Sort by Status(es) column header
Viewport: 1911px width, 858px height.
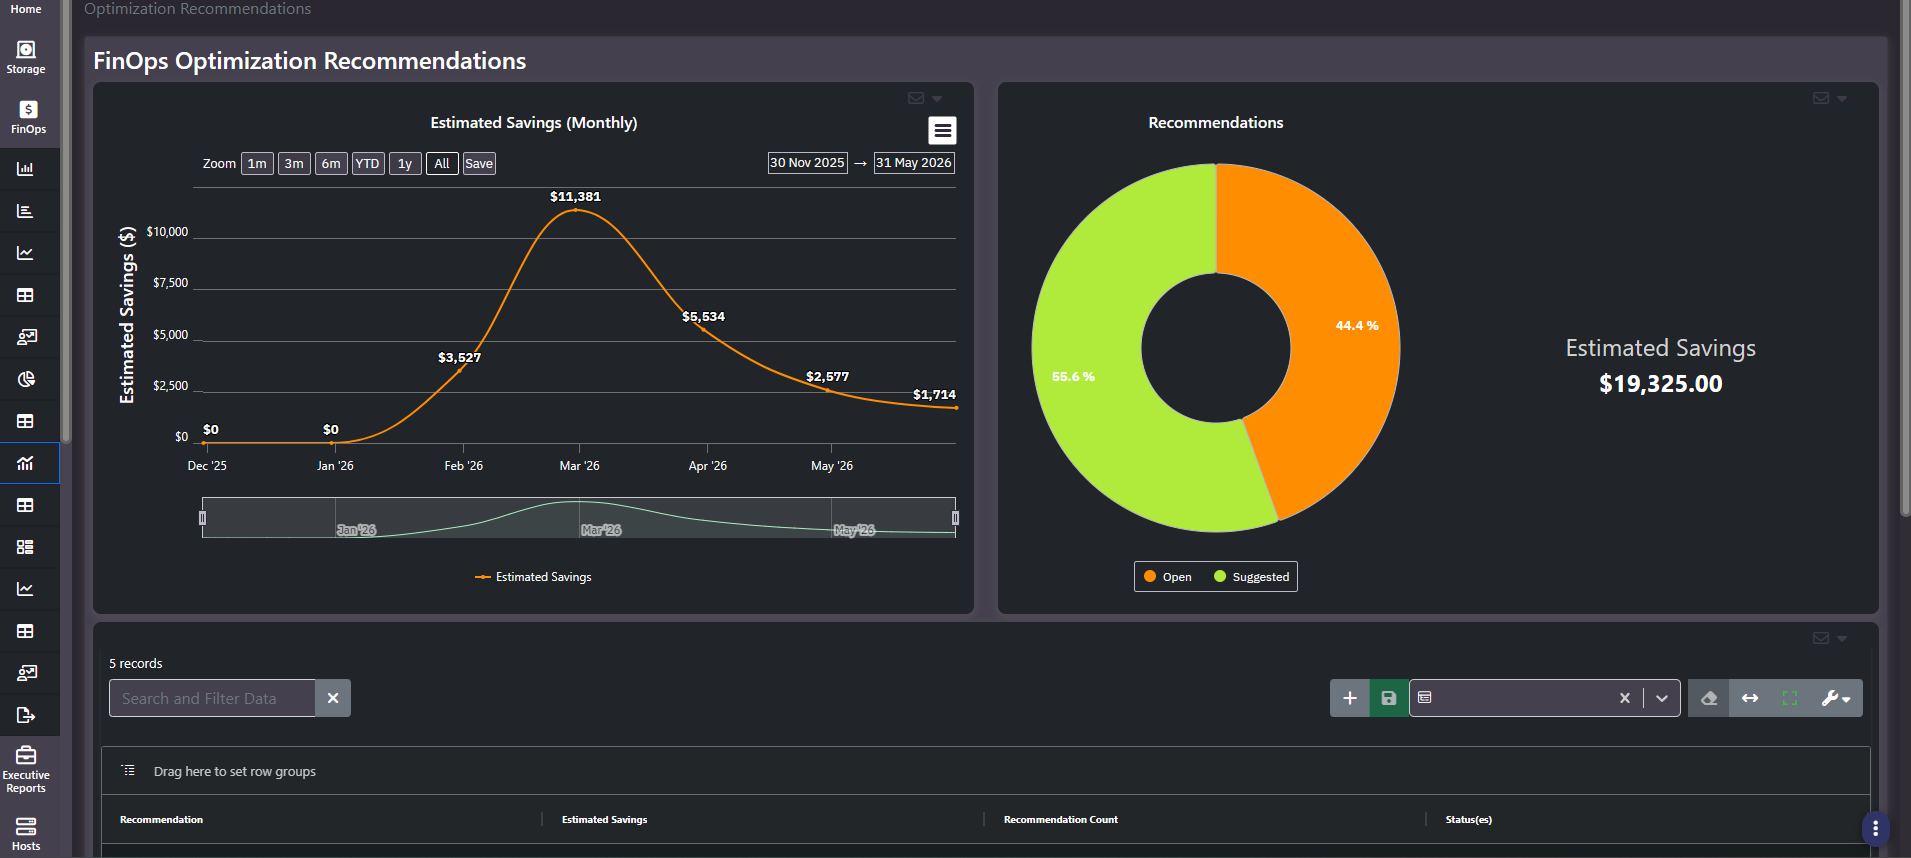click(x=1468, y=820)
